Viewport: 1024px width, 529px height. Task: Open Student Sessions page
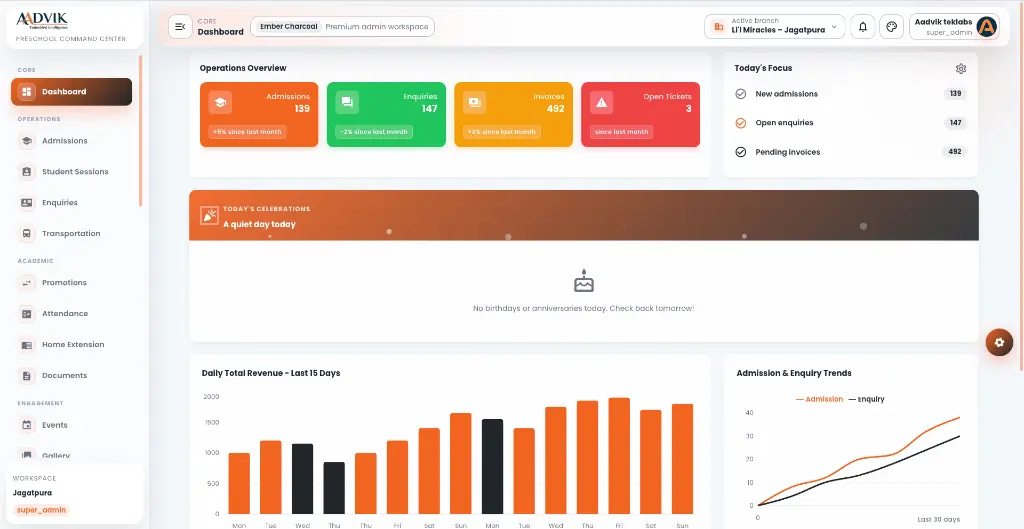[71, 172]
